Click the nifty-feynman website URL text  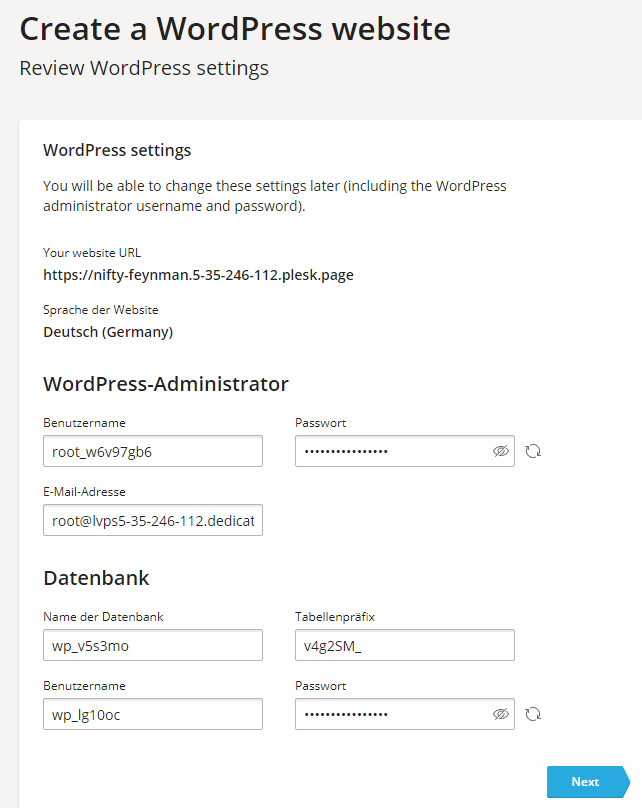[x=198, y=275]
